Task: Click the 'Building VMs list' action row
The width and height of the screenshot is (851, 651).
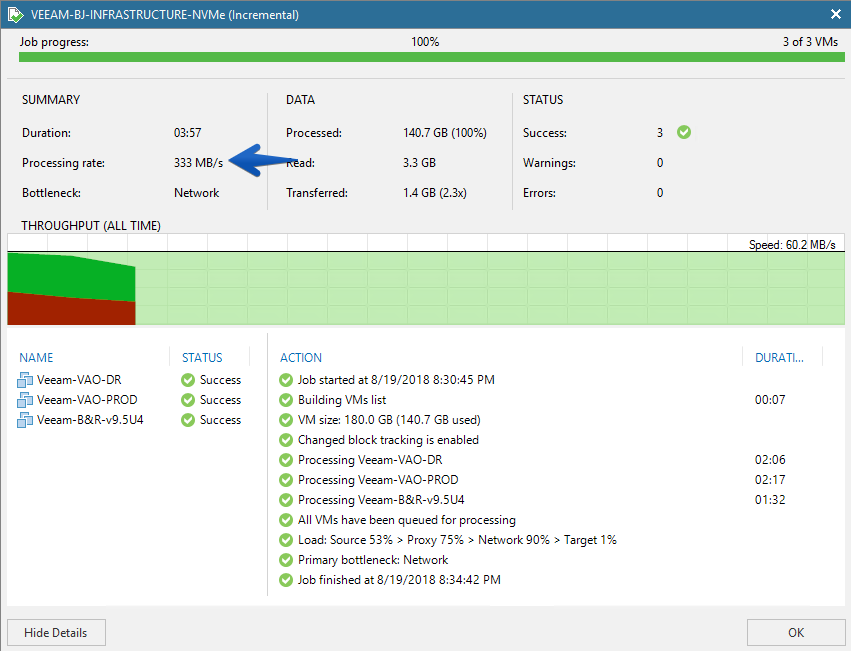Action: [342, 400]
